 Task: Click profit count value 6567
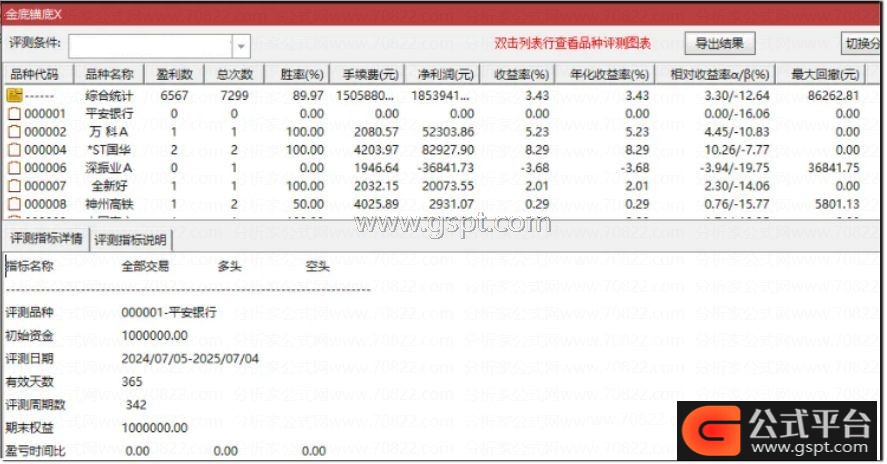tap(174, 96)
